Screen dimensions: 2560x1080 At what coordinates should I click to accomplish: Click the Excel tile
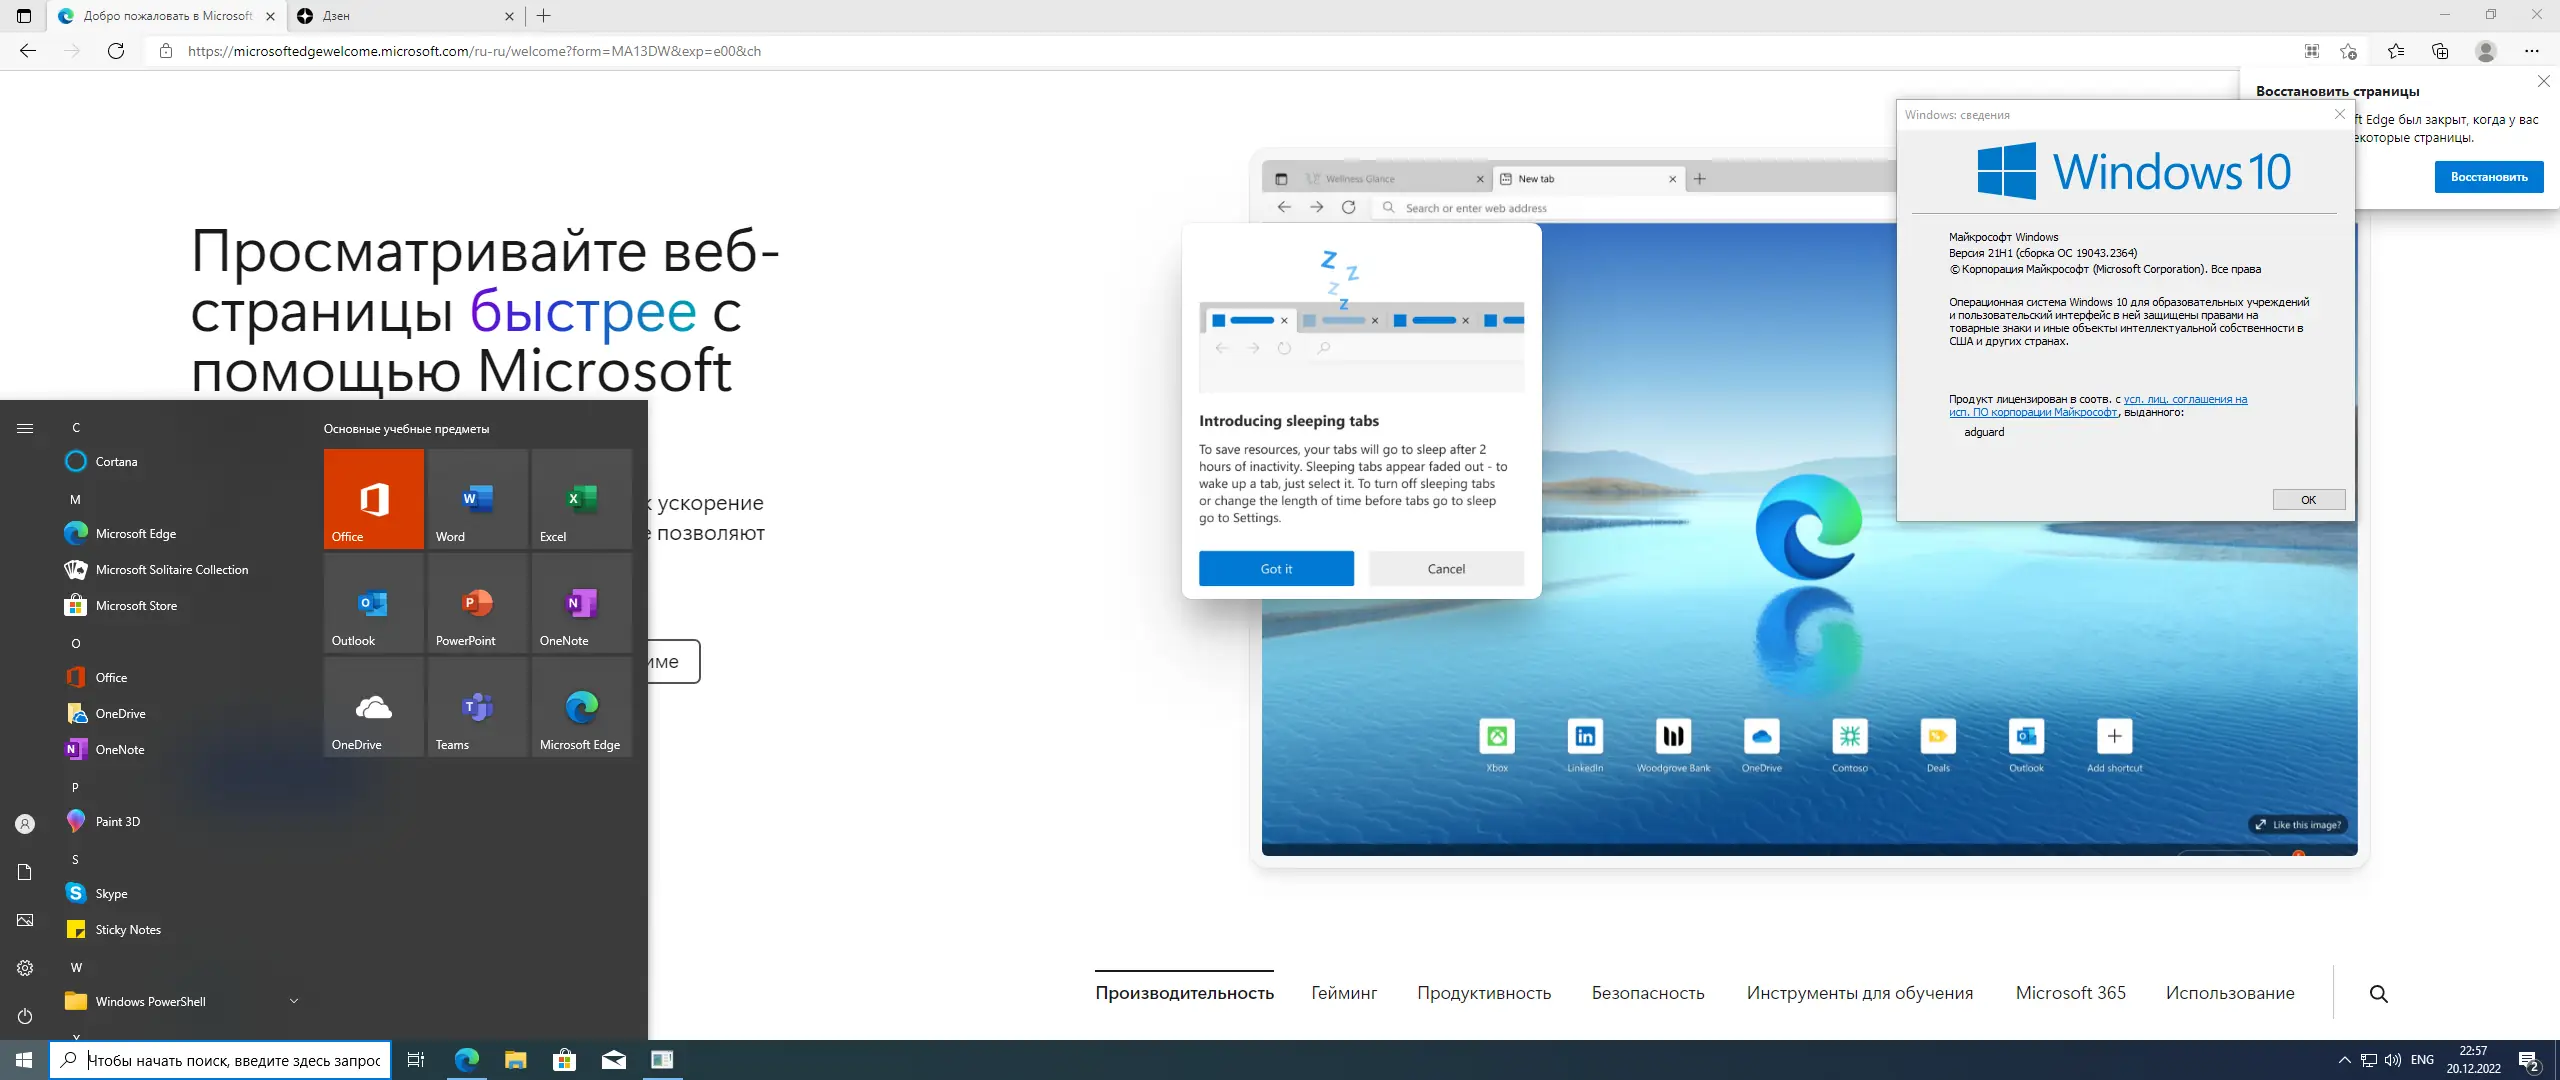point(581,498)
